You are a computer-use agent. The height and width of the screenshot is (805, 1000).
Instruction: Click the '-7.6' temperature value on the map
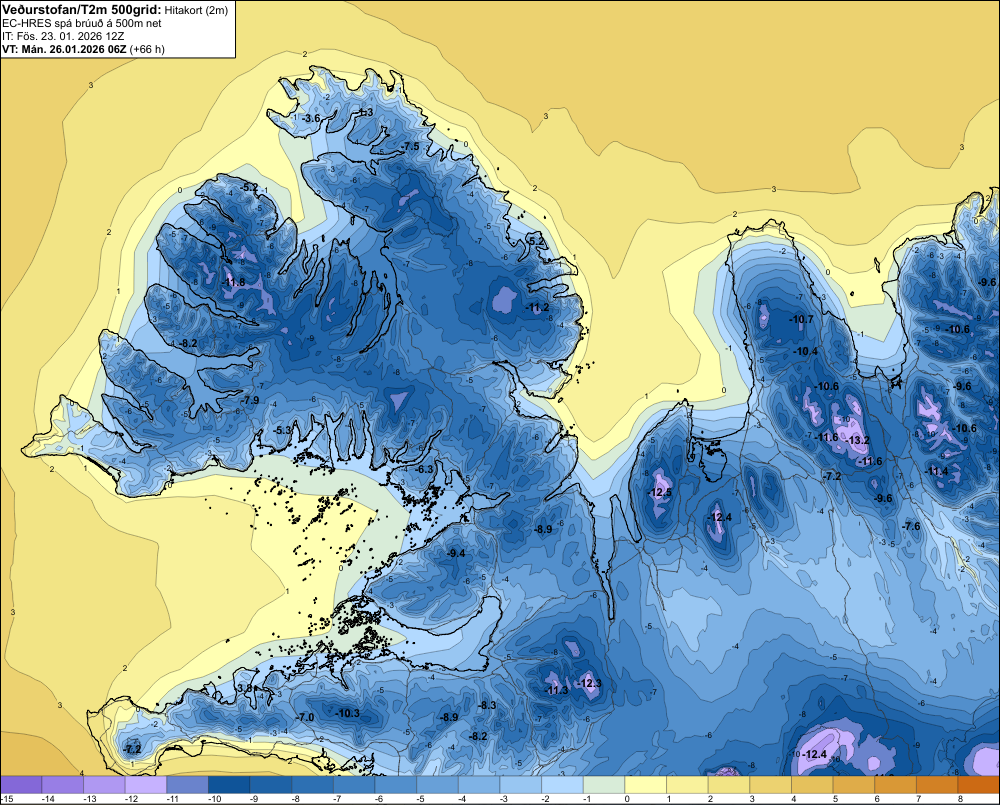pyautogui.click(x=912, y=526)
